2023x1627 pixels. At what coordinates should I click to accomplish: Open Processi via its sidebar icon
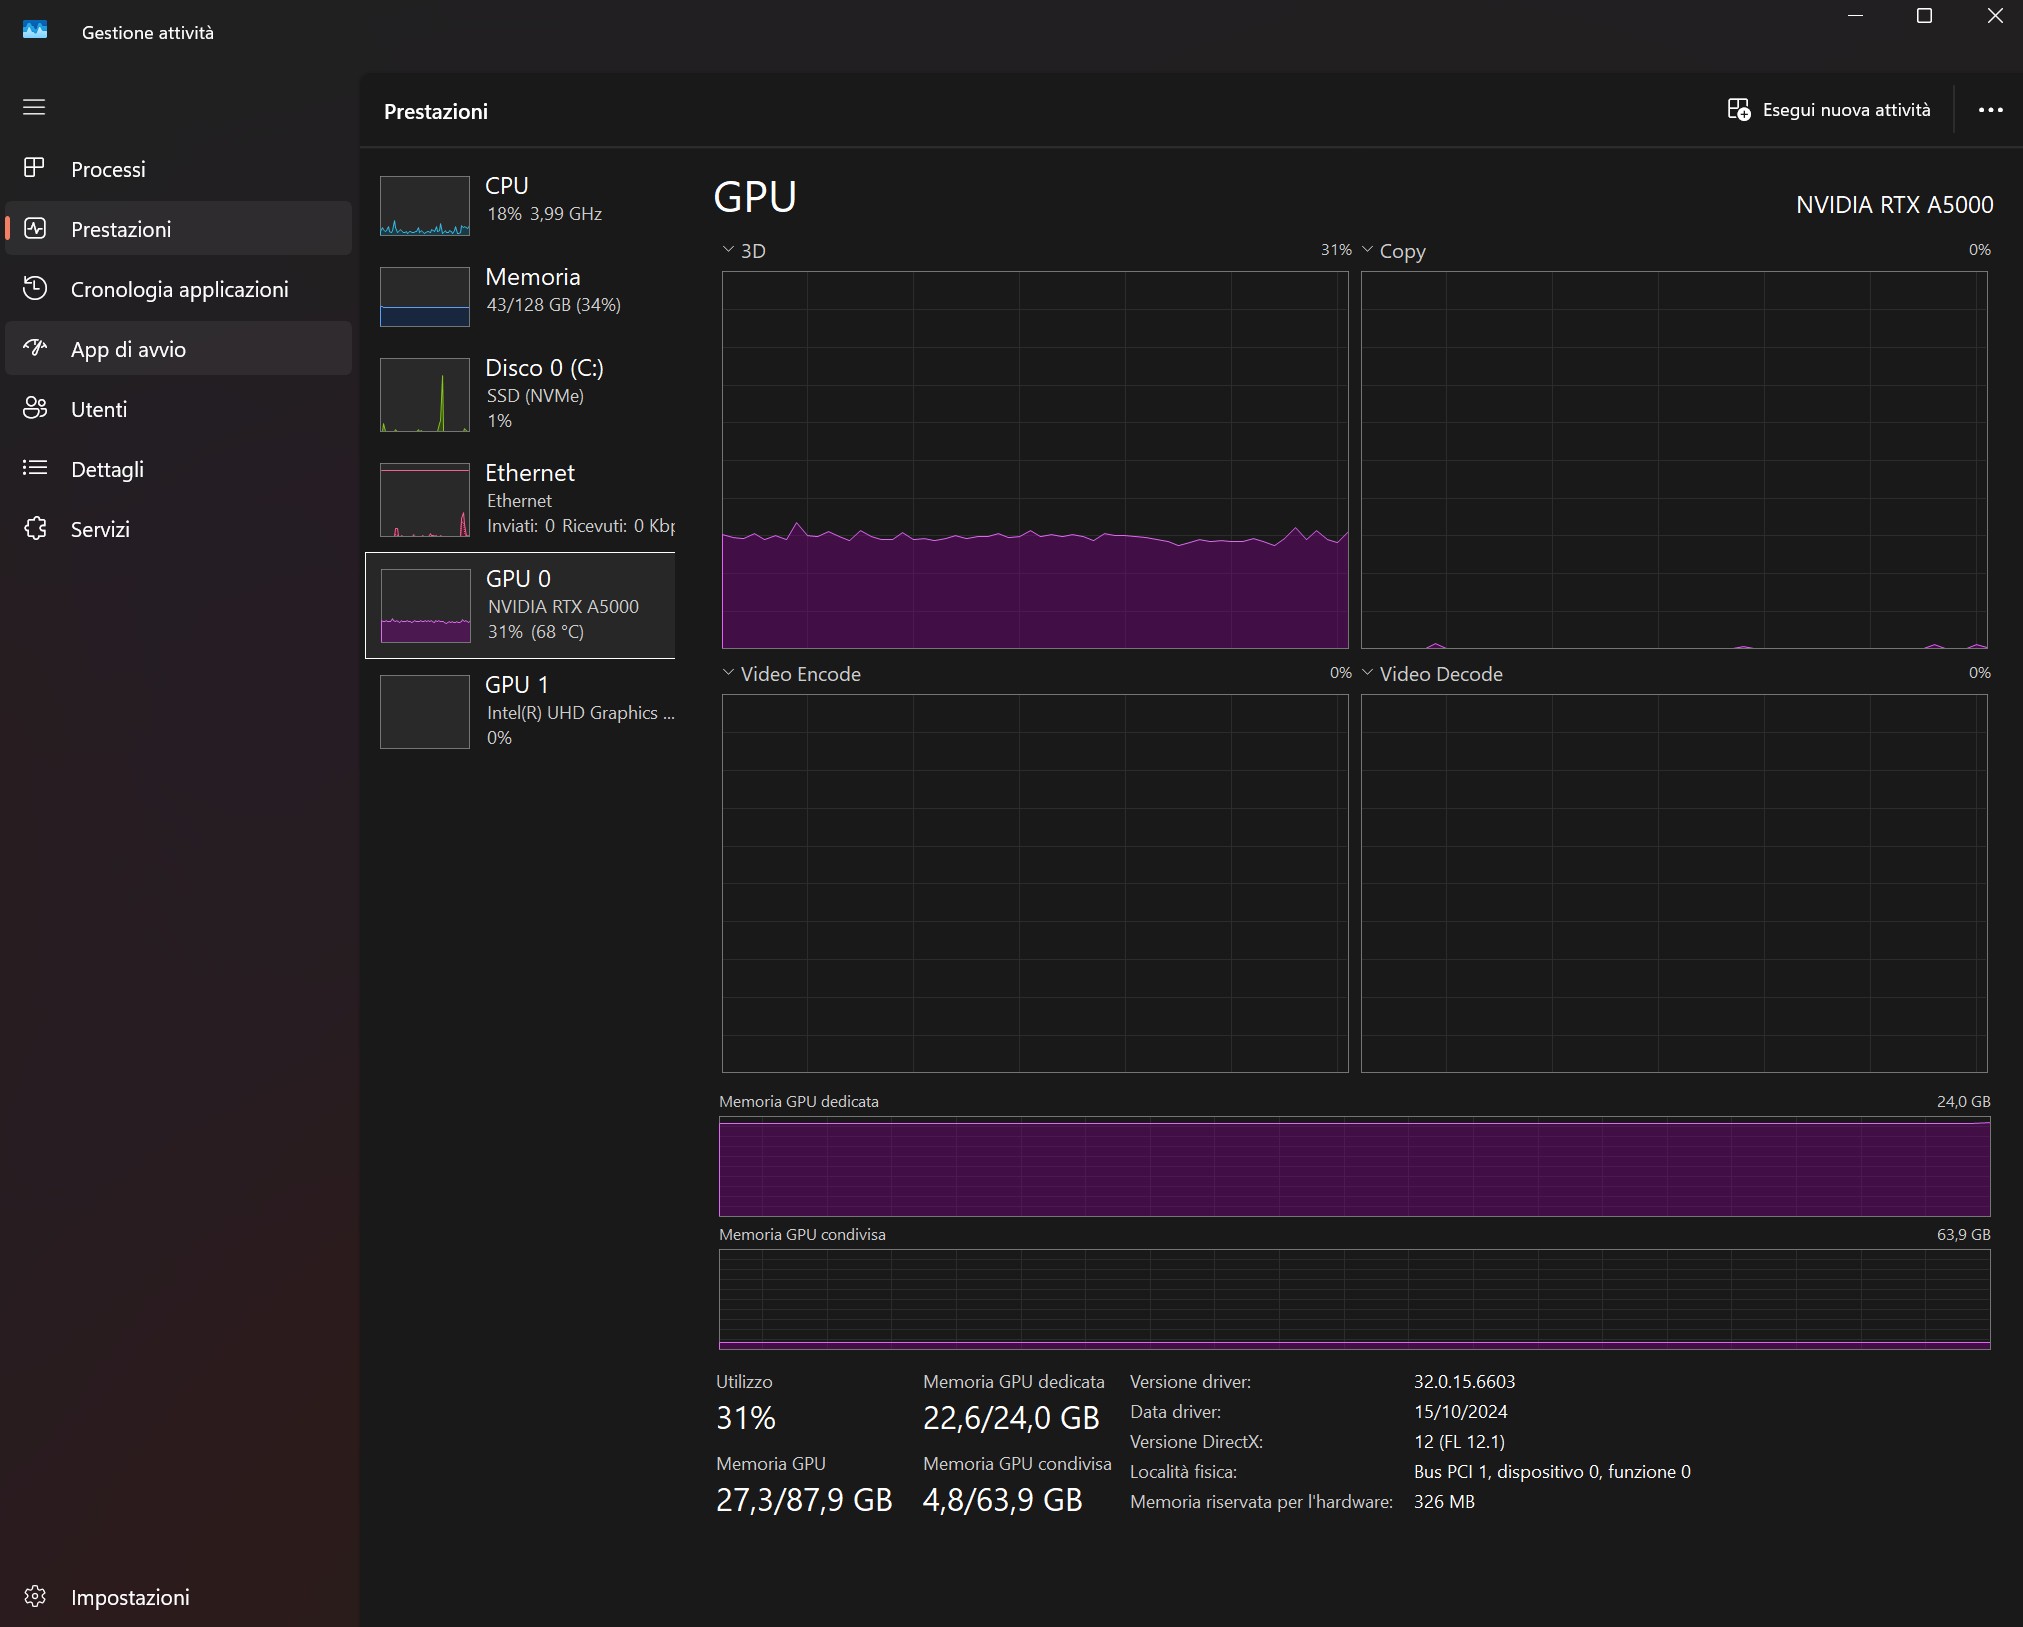coord(35,168)
